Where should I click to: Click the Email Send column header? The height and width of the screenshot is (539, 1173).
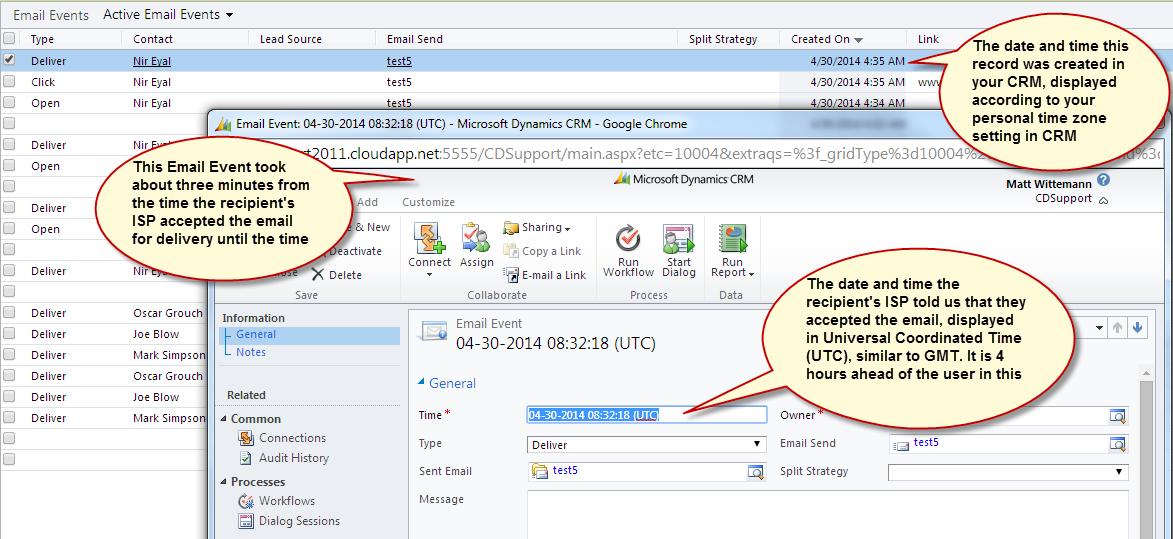tap(414, 39)
